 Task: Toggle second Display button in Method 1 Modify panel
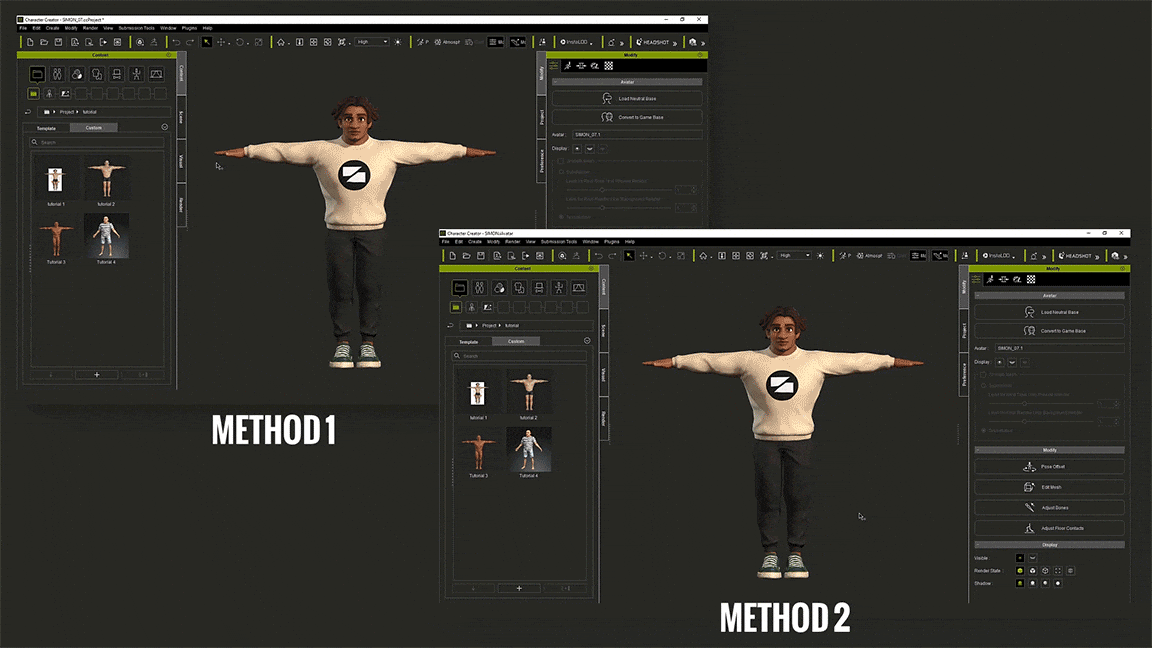589,148
